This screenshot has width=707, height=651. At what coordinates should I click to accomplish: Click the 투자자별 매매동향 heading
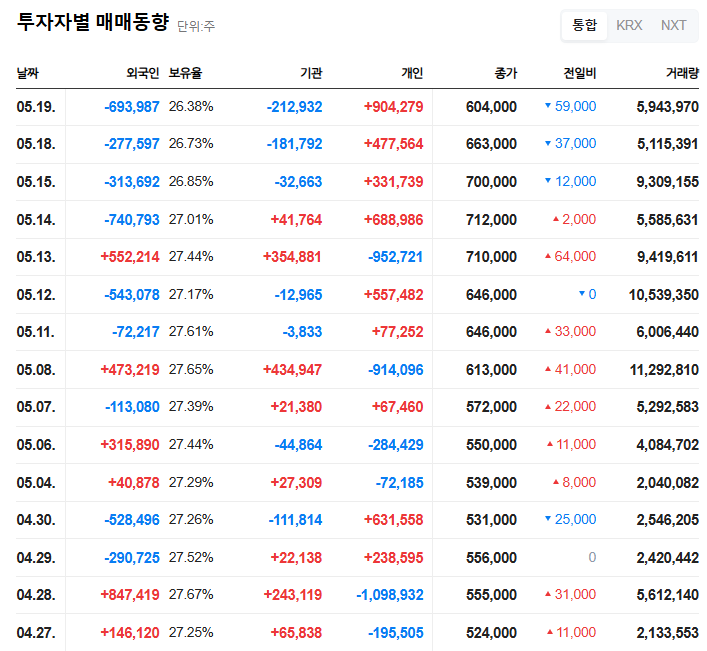(93, 22)
